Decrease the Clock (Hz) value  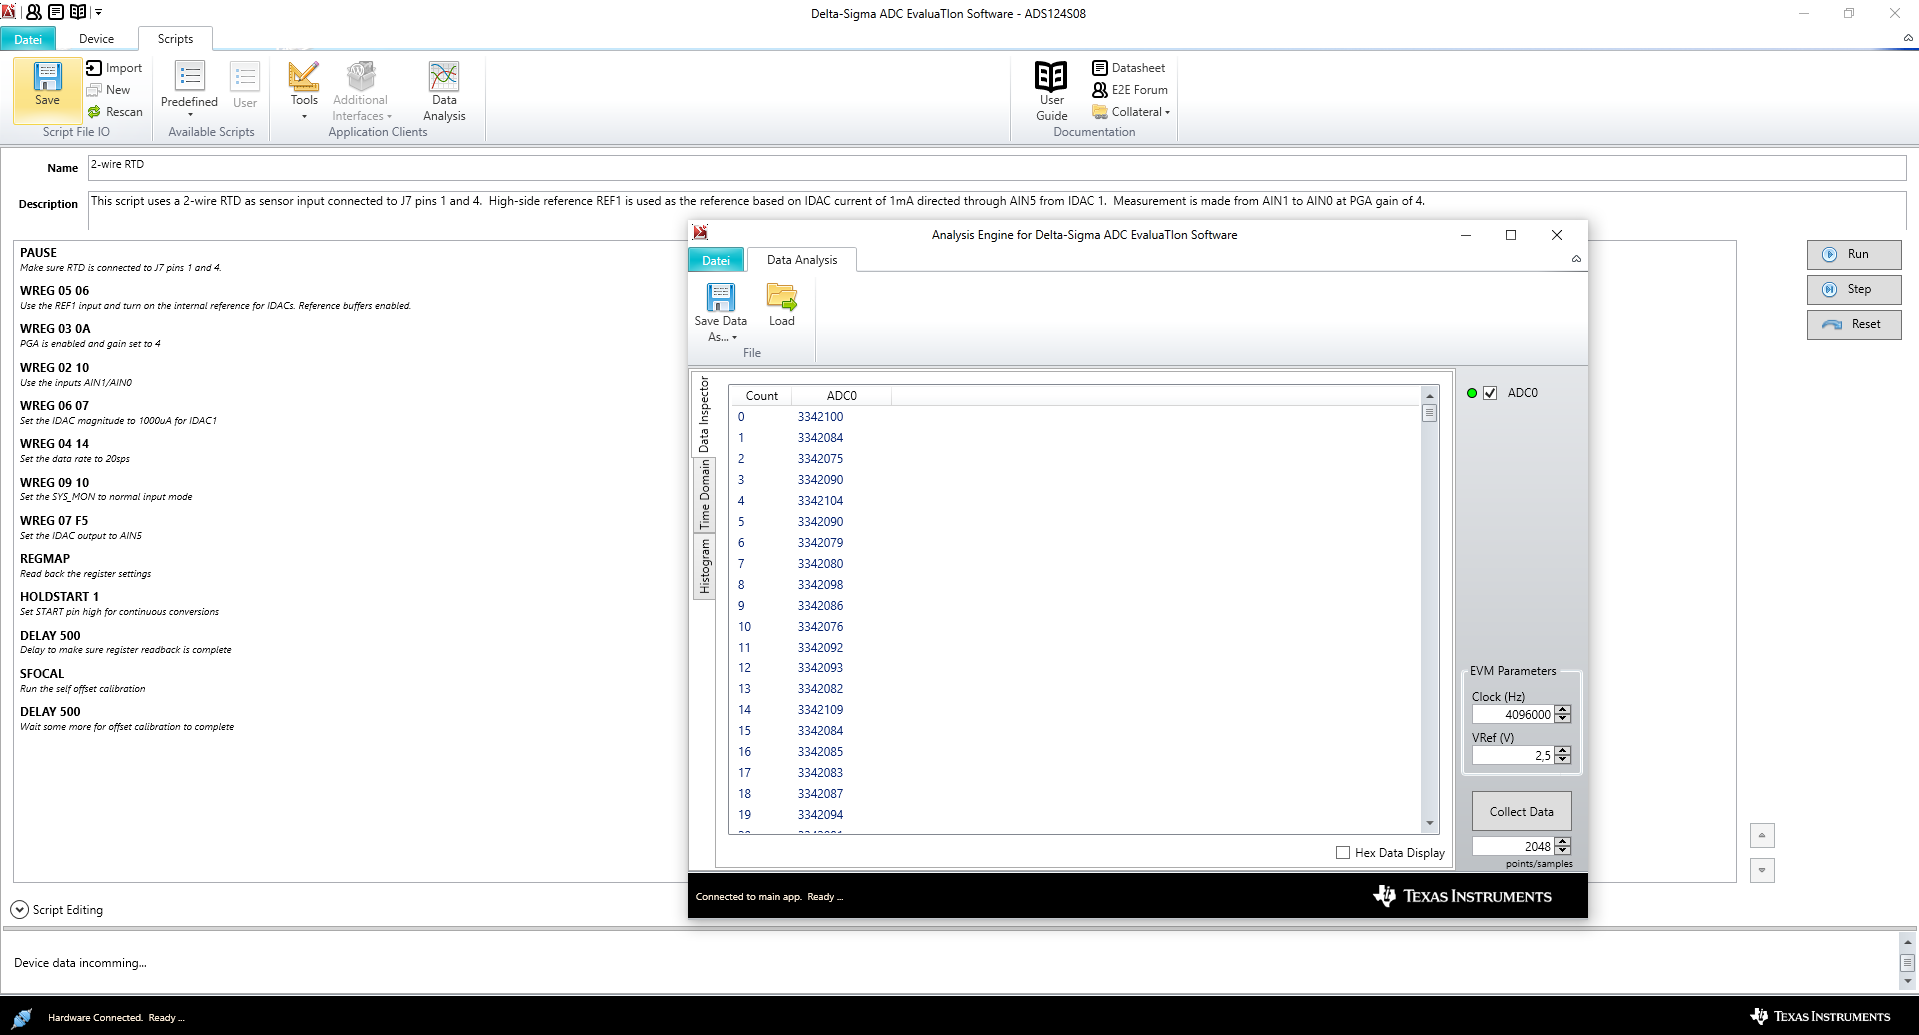click(1563, 719)
